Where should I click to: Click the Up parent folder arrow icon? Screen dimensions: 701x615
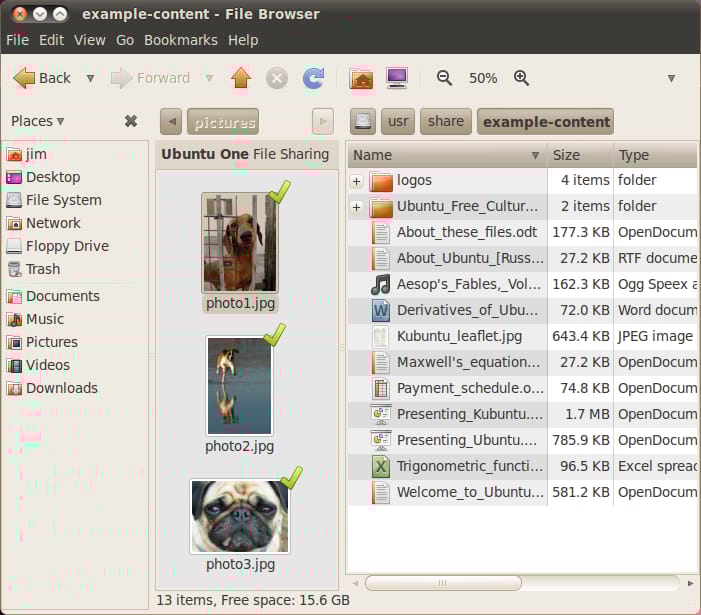[x=240, y=78]
